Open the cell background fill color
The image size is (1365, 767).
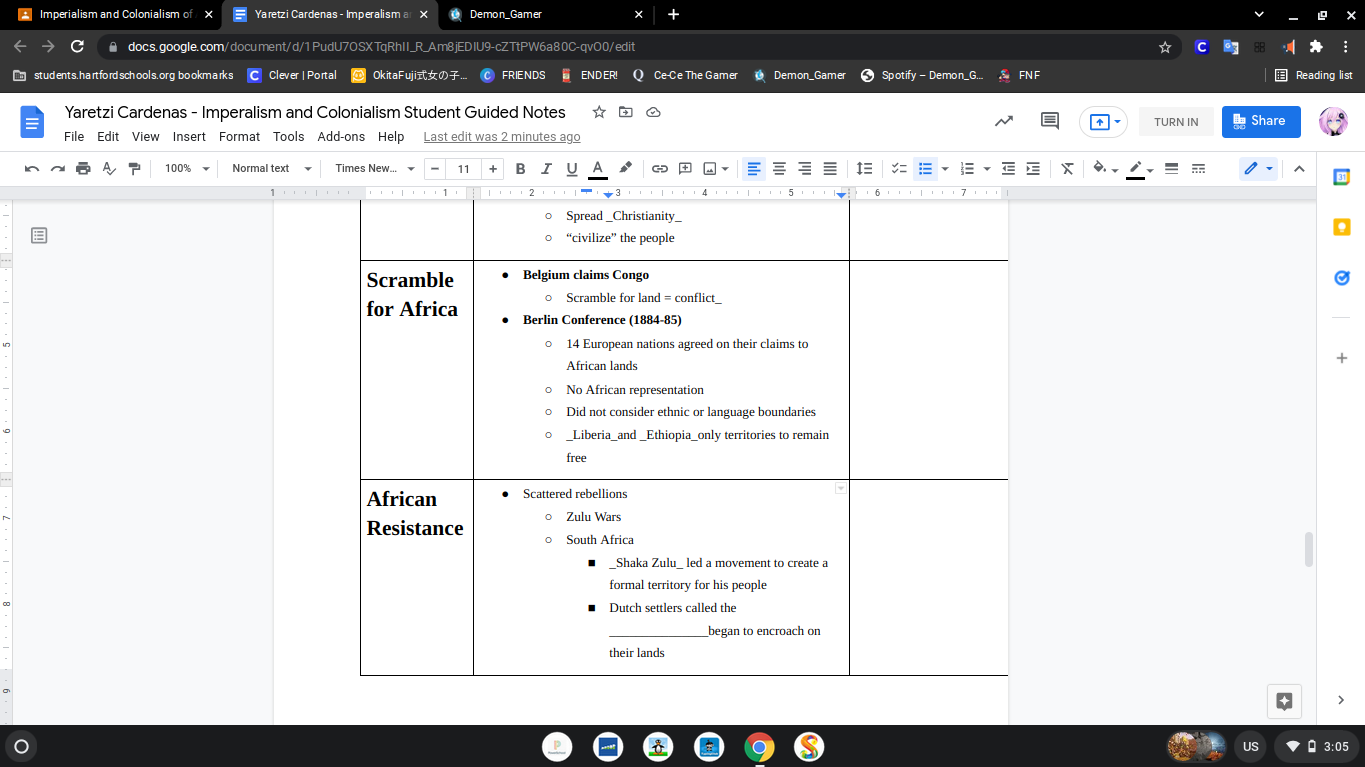(x=1105, y=169)
